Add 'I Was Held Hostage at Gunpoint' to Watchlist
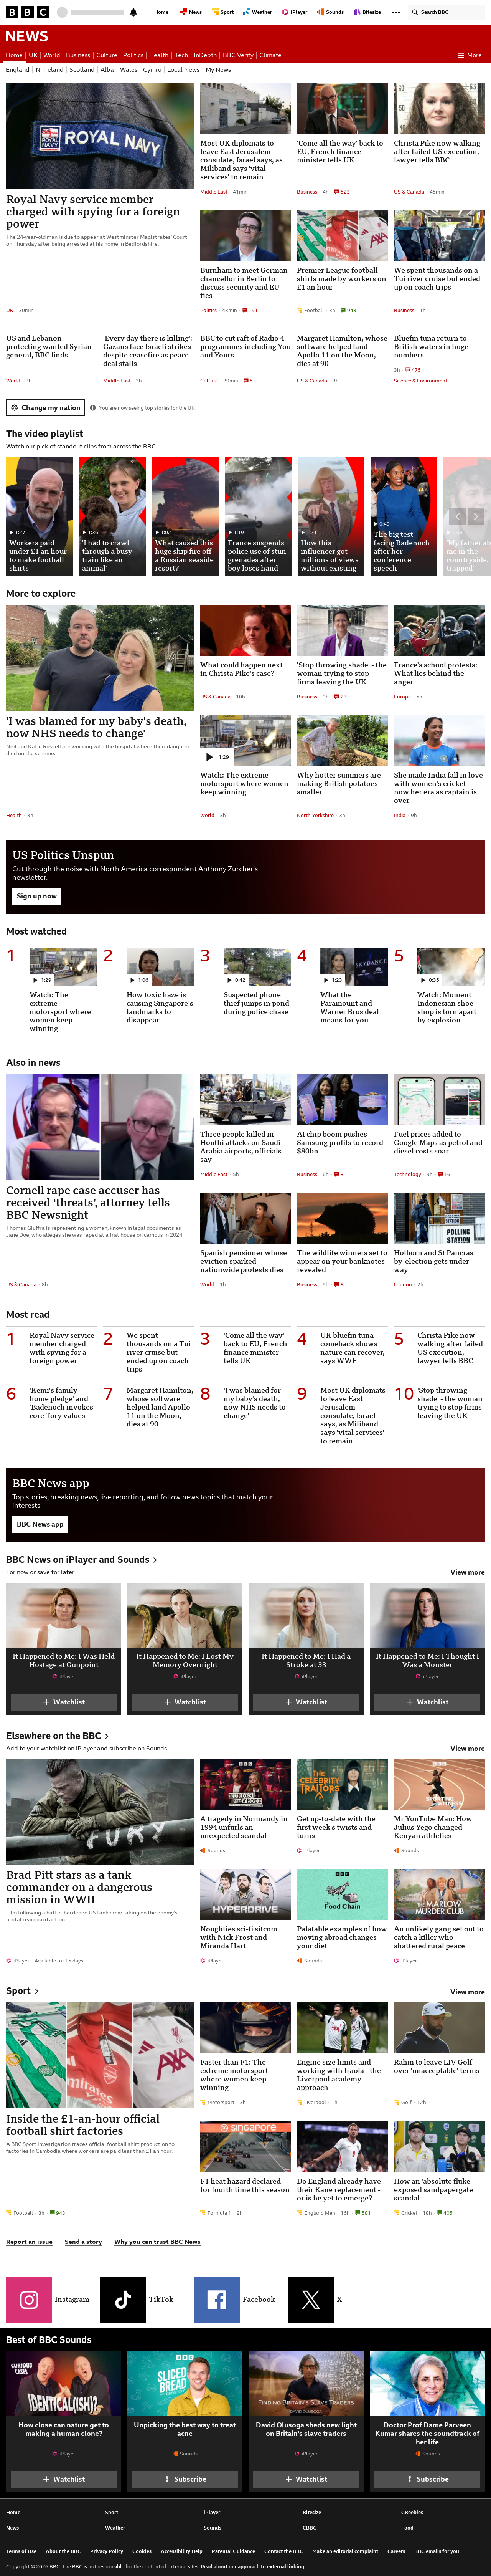 (x=64, y=1702)
